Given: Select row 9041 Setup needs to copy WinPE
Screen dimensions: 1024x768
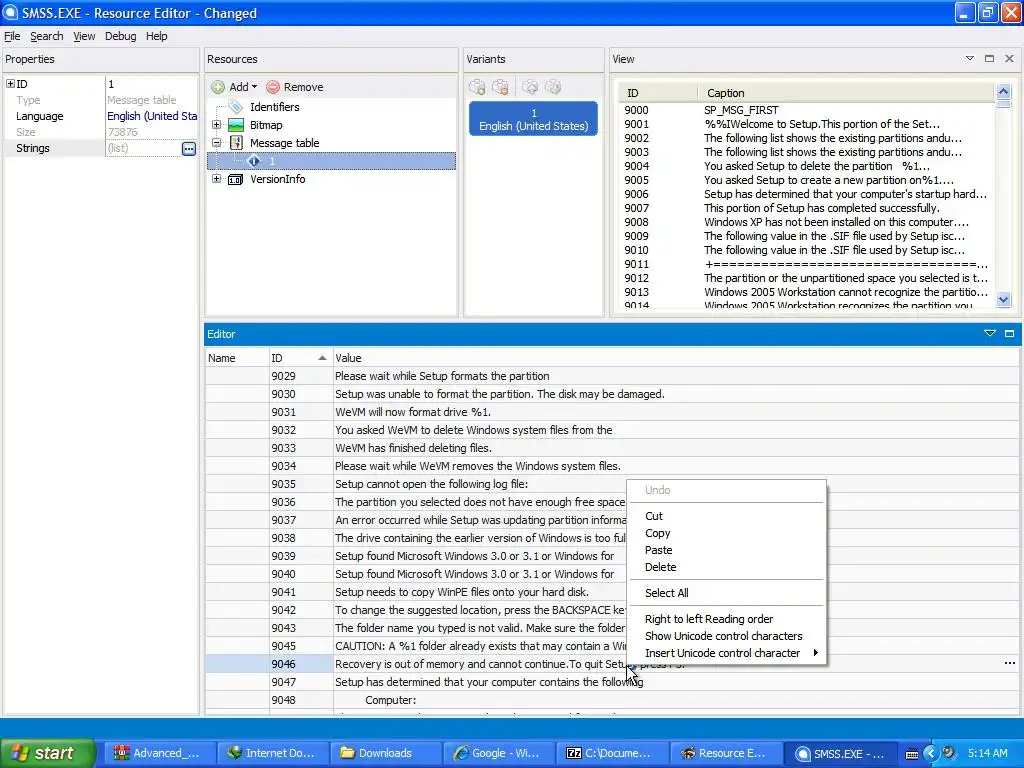Looking at the screenshot, I should (x=612, y=592).
